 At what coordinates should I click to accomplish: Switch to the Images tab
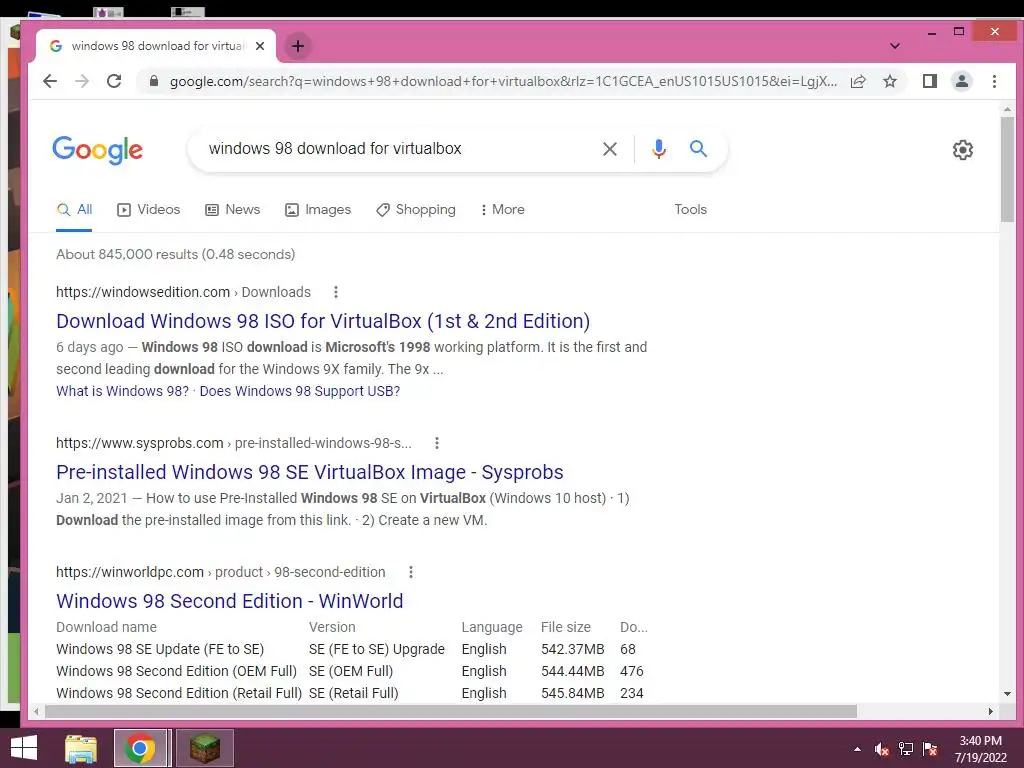318,210
